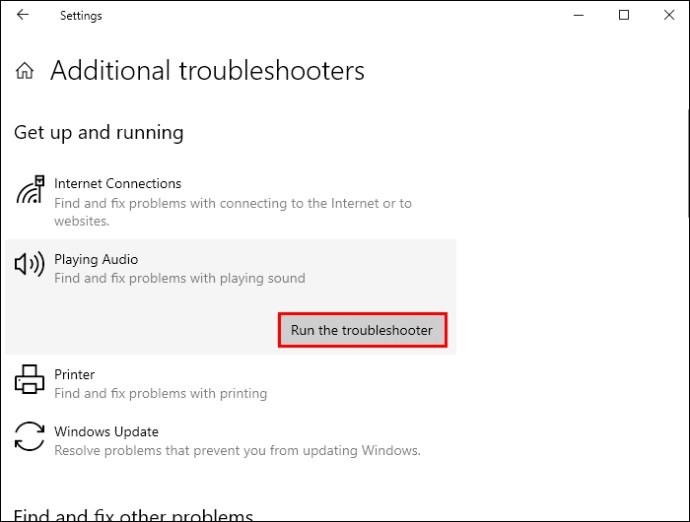
Task: Click 'Resolve problems that prevent you from updating' text
Action: click(206, 450)
